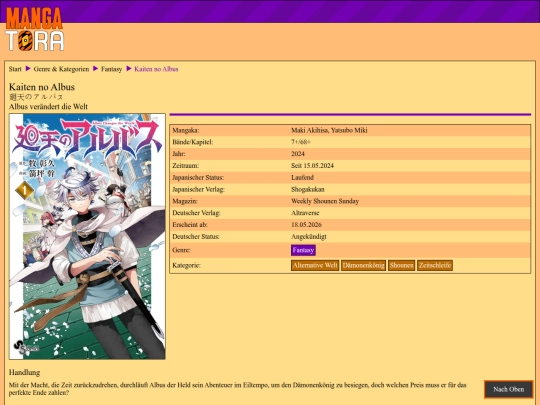Select the Fantasy genre tag
This screenshot has height=405, width=540.
coord(303,250)
